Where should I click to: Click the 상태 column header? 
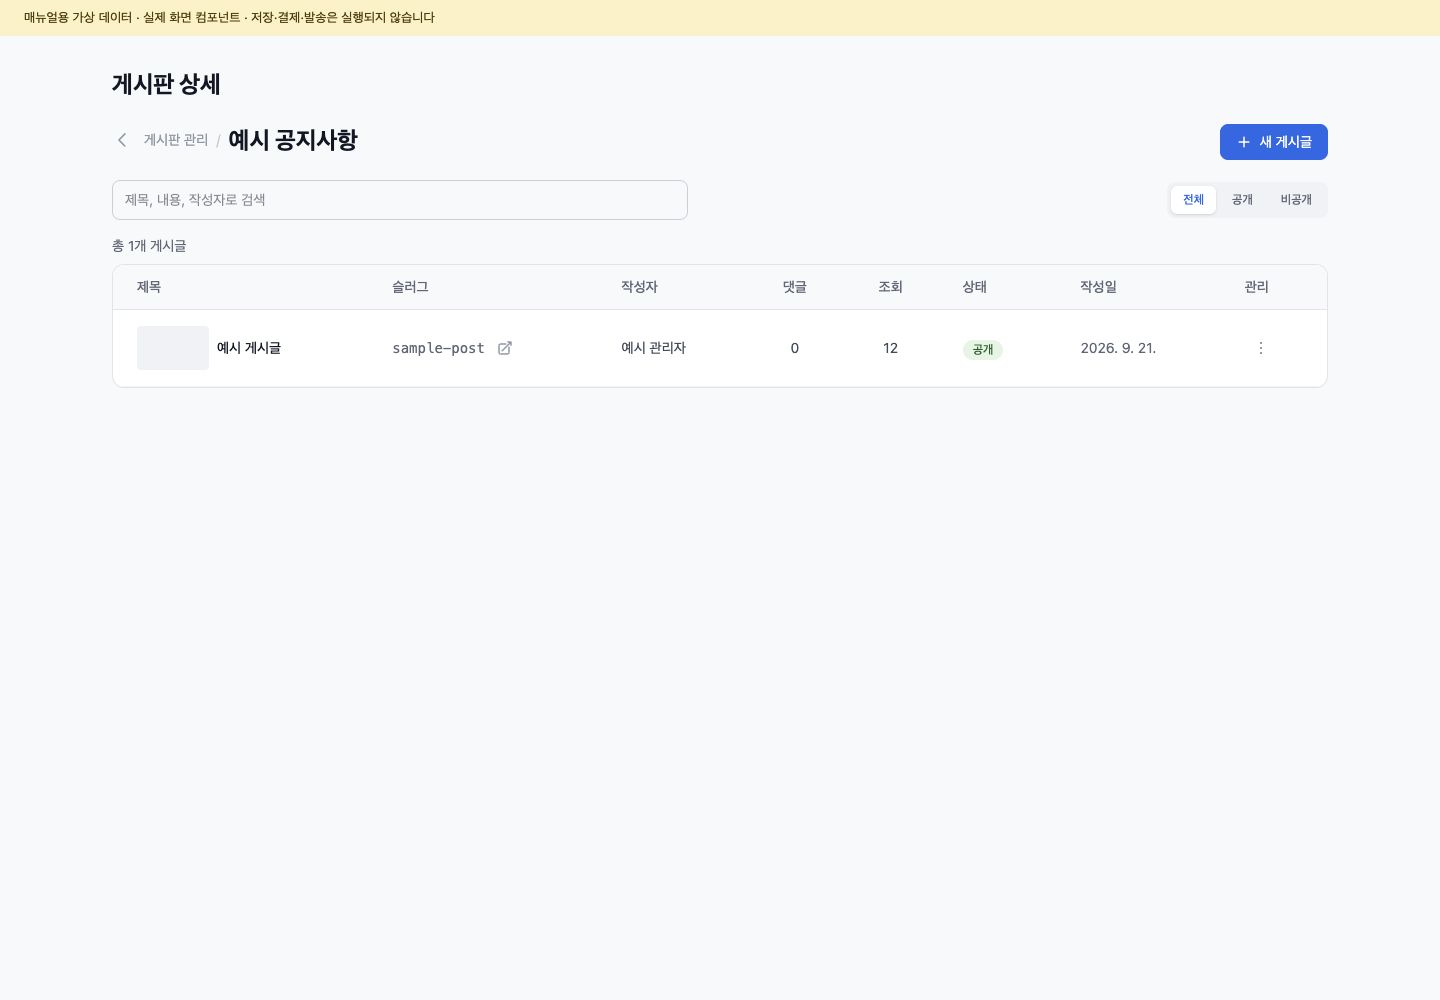(975, 287)
